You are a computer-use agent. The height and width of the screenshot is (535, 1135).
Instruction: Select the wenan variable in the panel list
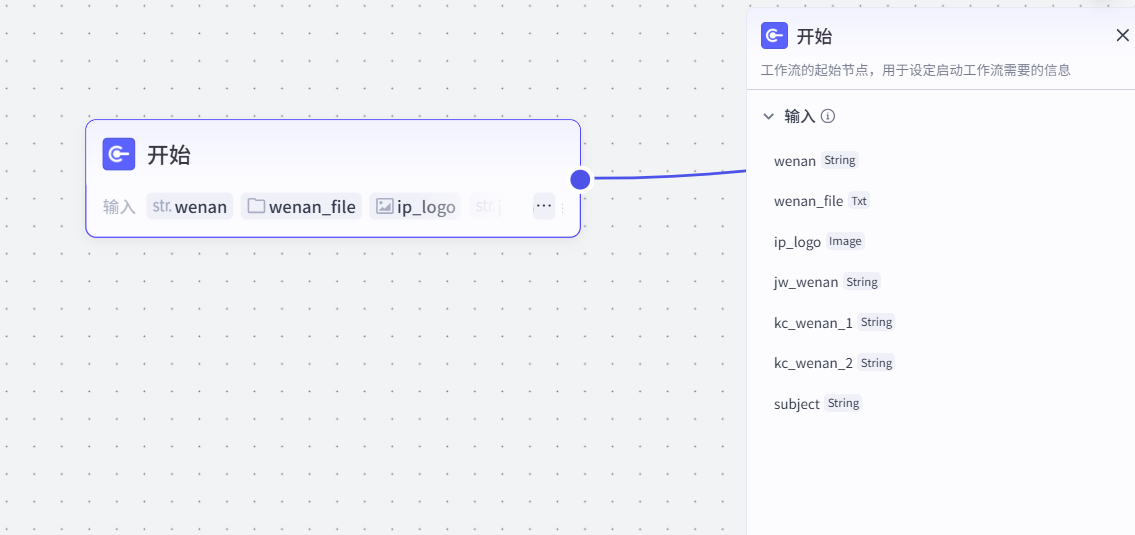click(x=795, y=161)
